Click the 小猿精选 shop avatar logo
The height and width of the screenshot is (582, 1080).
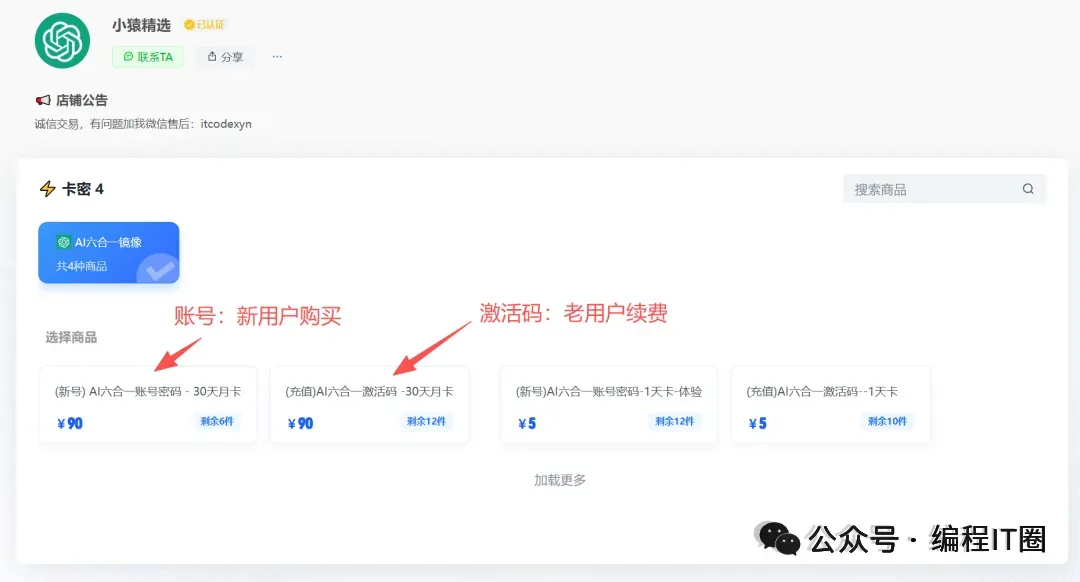click(x=63, y=41)
